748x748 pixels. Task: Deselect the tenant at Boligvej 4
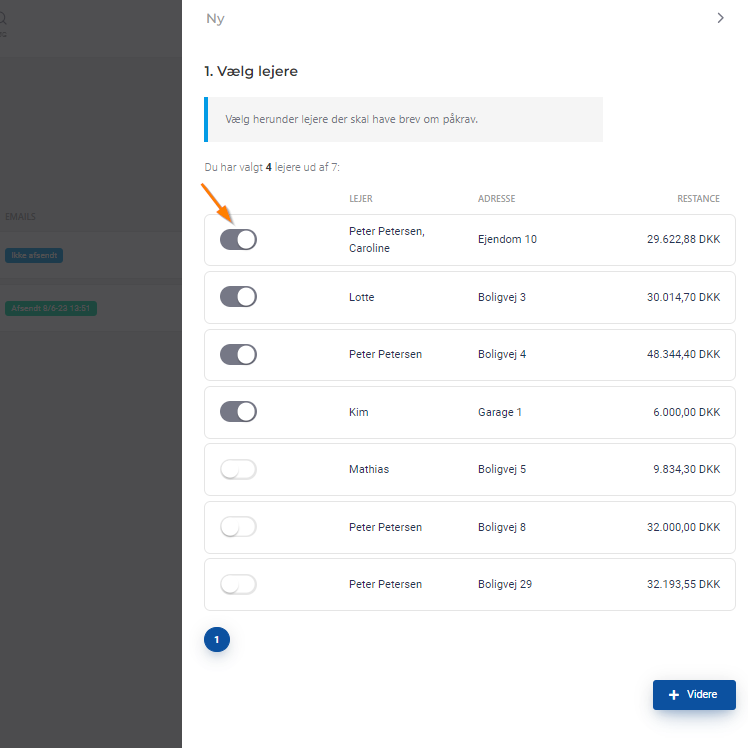point(238,354)
